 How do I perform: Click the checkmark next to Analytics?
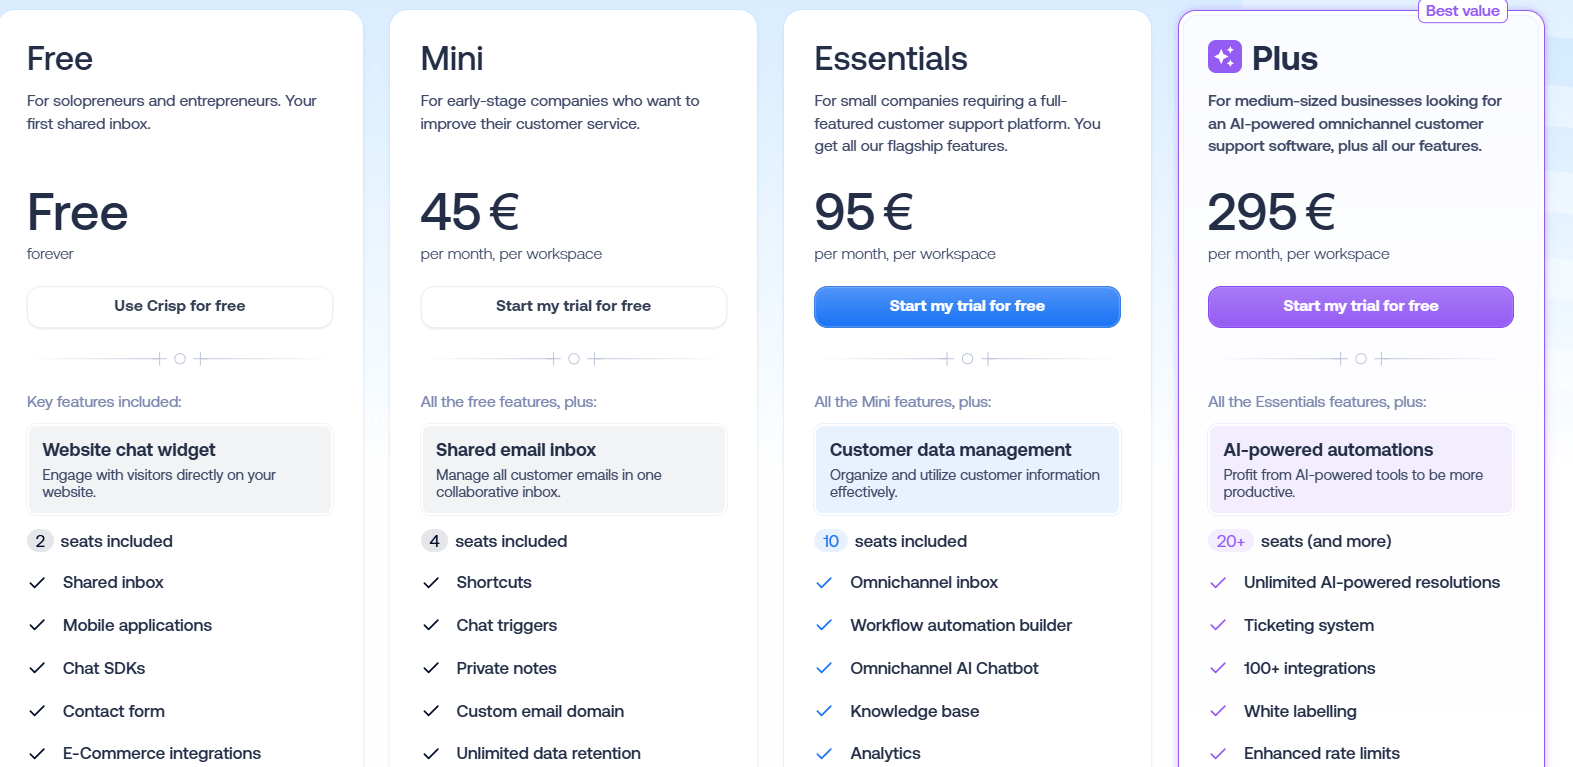click(825, 753)
